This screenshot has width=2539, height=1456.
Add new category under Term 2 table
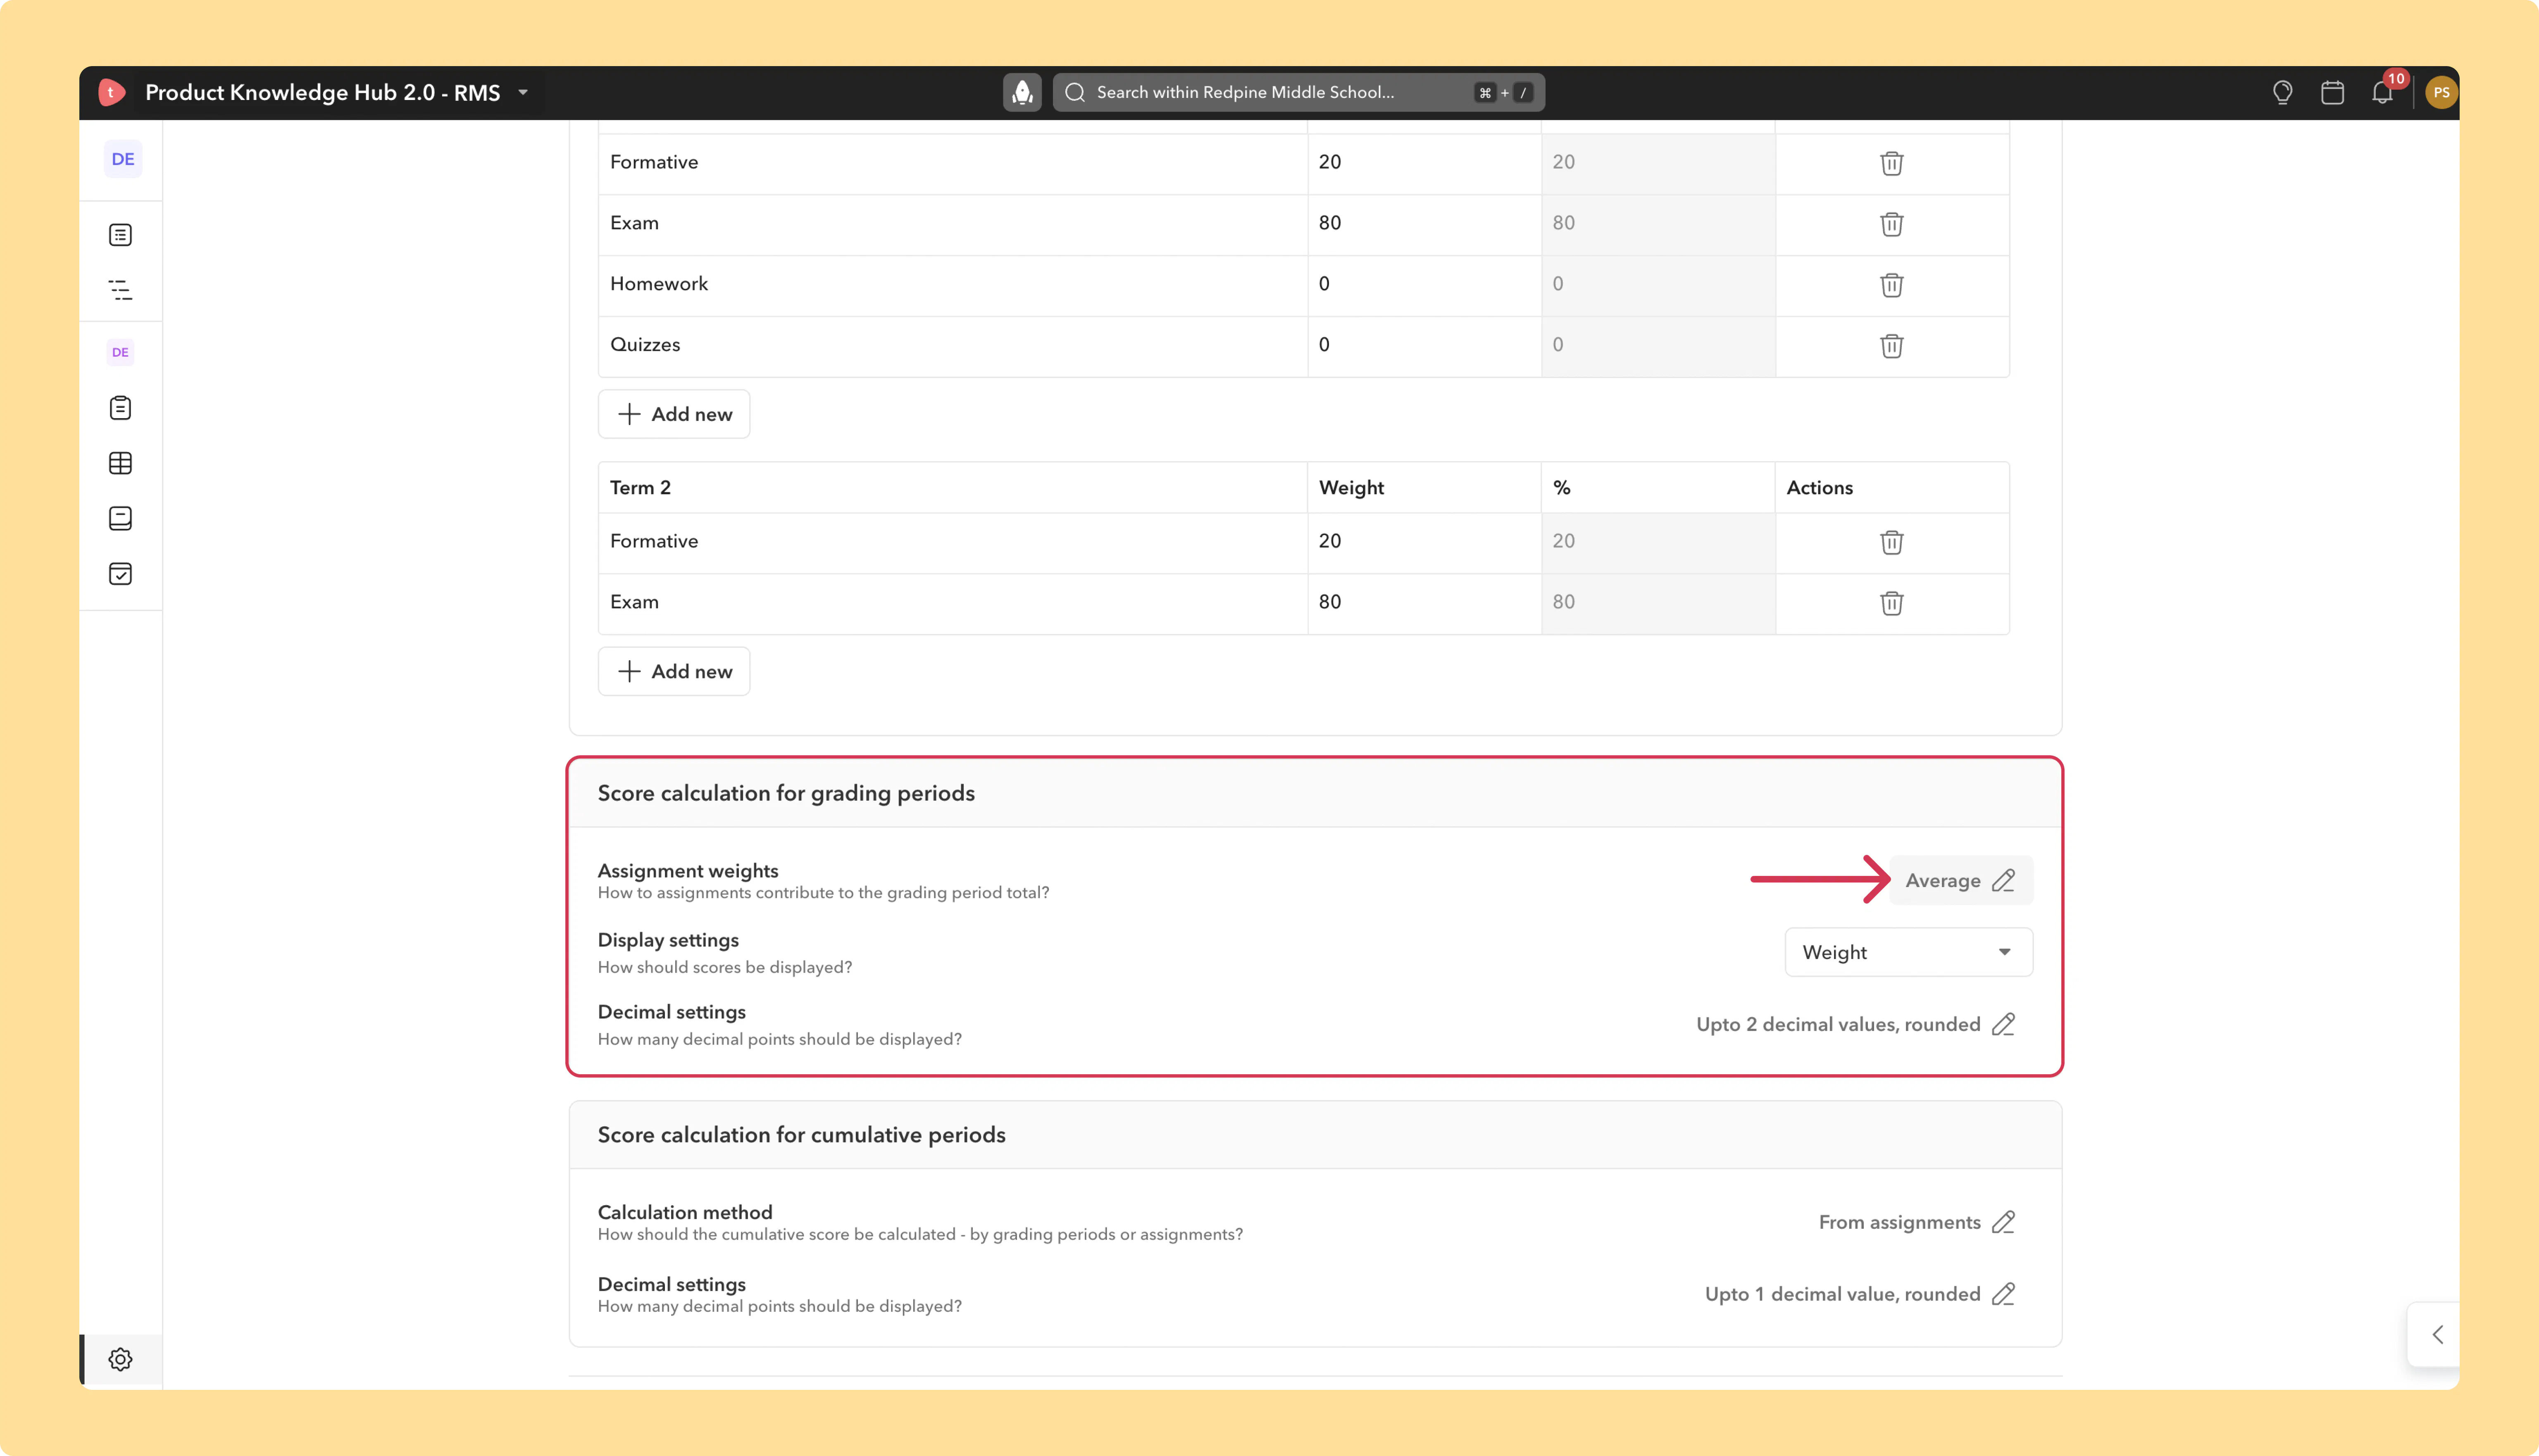pyautogui.click(x=674, y=671)
